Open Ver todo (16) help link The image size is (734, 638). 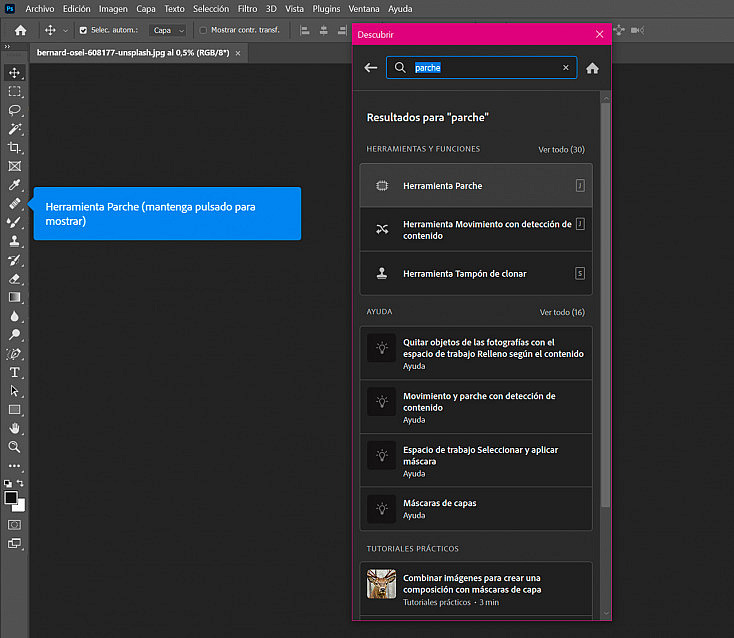pos(562,312)
